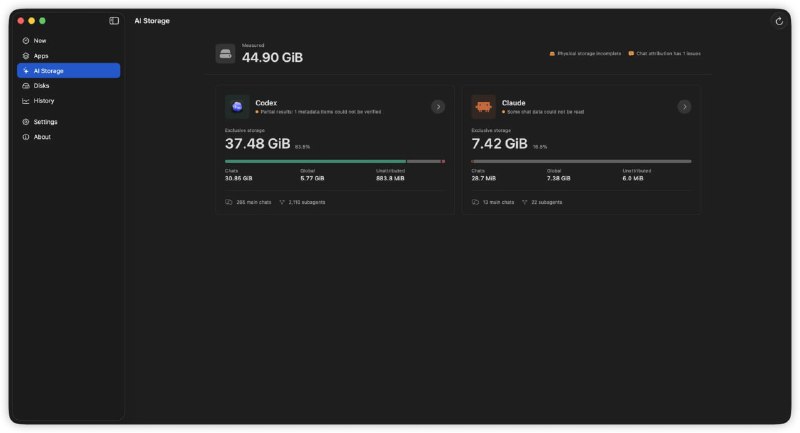This screenshot has height=433, width=800.
Task: Expand Claude details with the chevron
Action: (x=684, y=107)
